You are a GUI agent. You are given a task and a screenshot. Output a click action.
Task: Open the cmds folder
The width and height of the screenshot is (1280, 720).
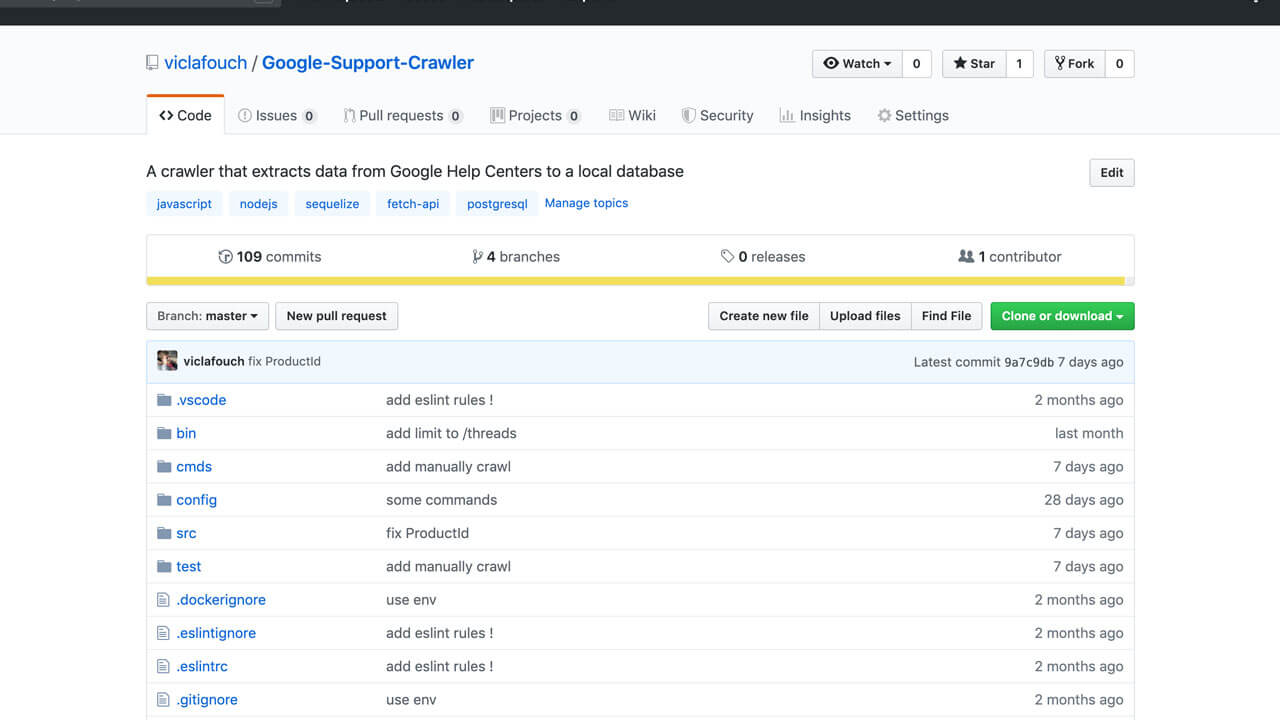pos(194,466)
